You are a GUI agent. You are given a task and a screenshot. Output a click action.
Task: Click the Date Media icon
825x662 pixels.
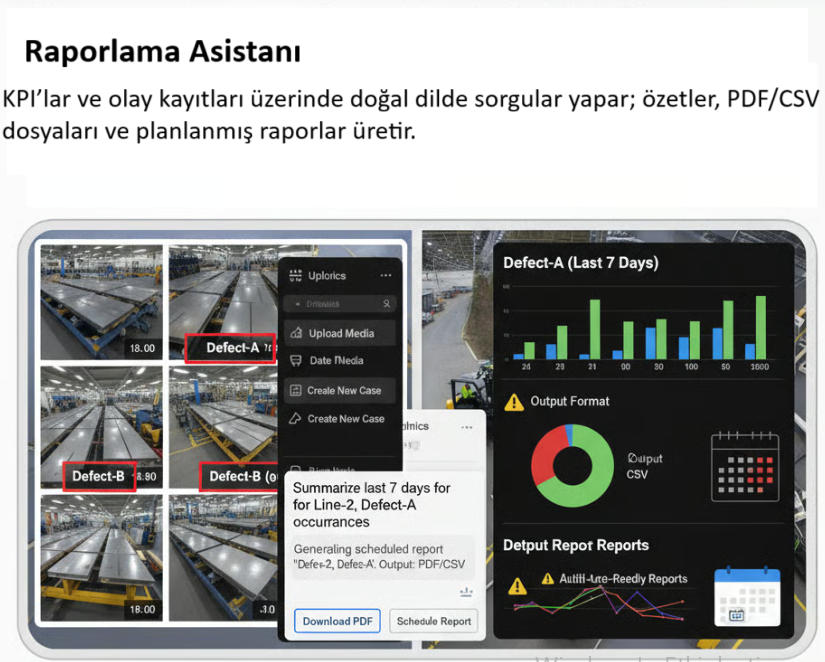296,360
